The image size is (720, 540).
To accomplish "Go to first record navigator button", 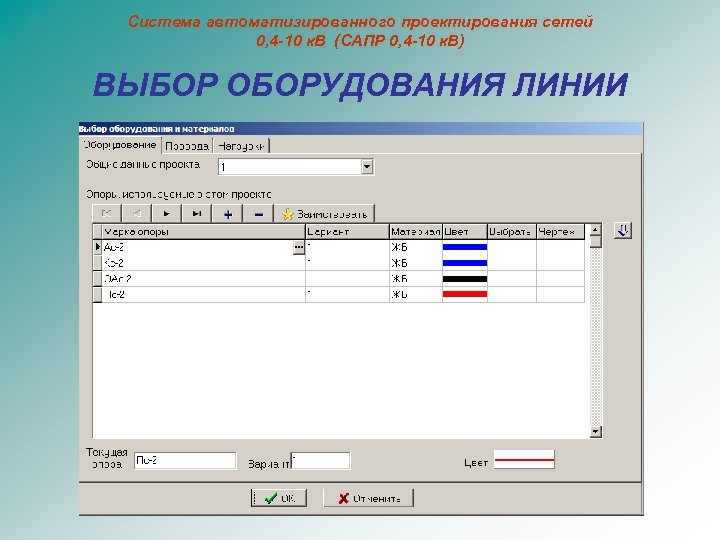I will 107,214.
